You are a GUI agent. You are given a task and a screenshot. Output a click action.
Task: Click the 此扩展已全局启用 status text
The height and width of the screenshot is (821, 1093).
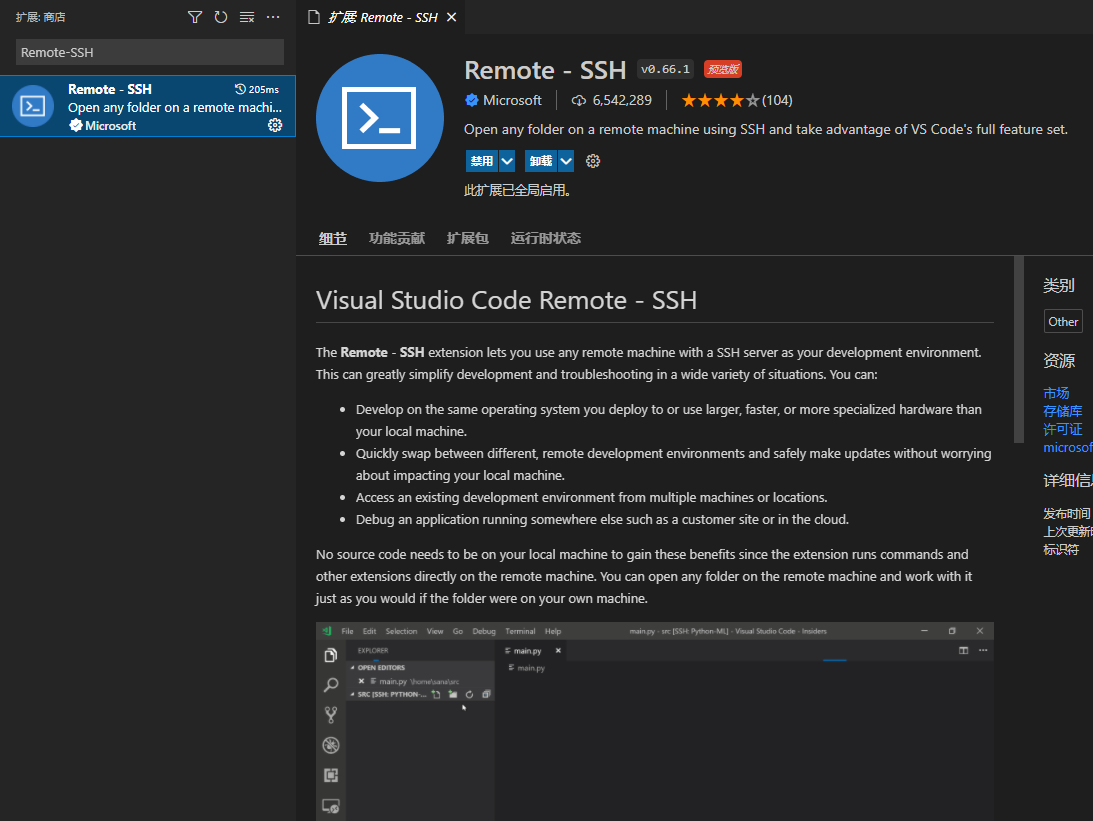517,190
